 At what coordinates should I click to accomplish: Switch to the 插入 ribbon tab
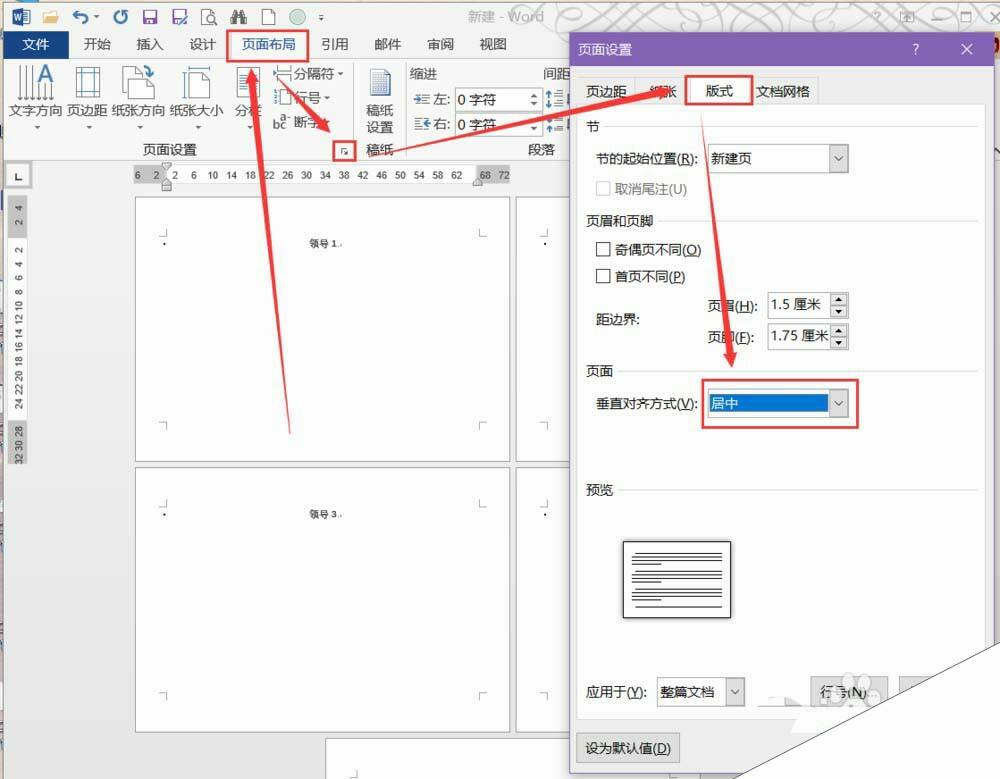click(x=150, y=44)
